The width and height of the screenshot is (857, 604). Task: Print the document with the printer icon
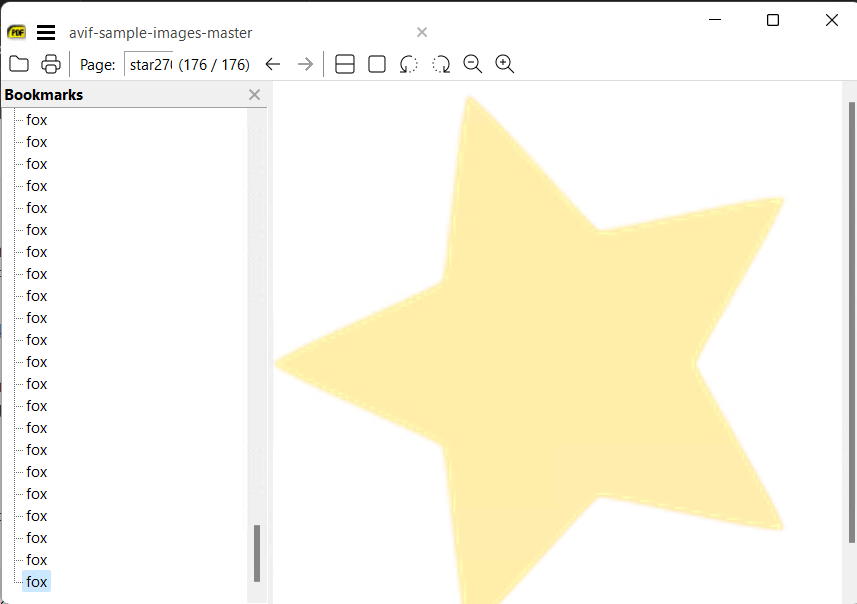point(51,64)
